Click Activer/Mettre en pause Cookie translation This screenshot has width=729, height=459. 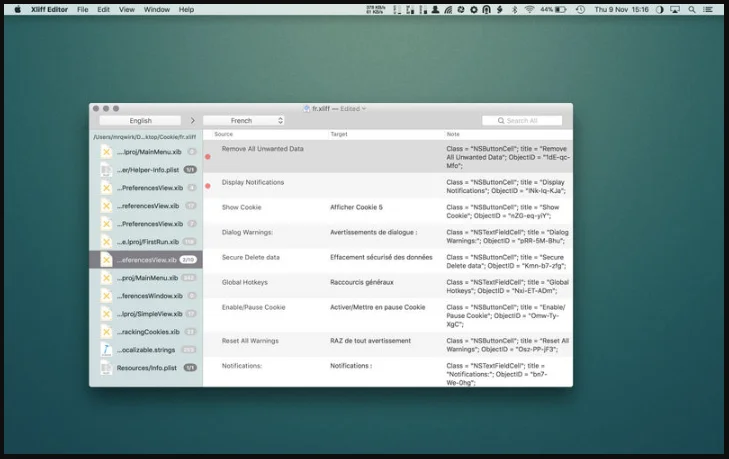(x=378, y=307)
